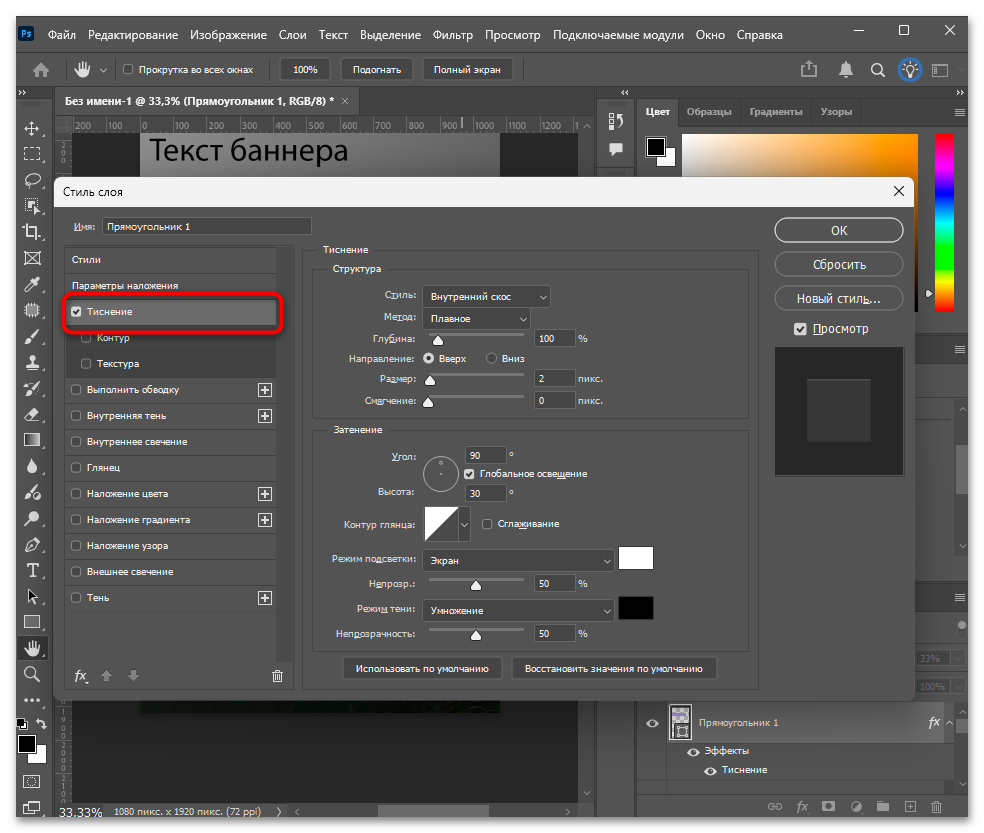
Task: Select the Crop tool
Action: [x=31, y=232]
